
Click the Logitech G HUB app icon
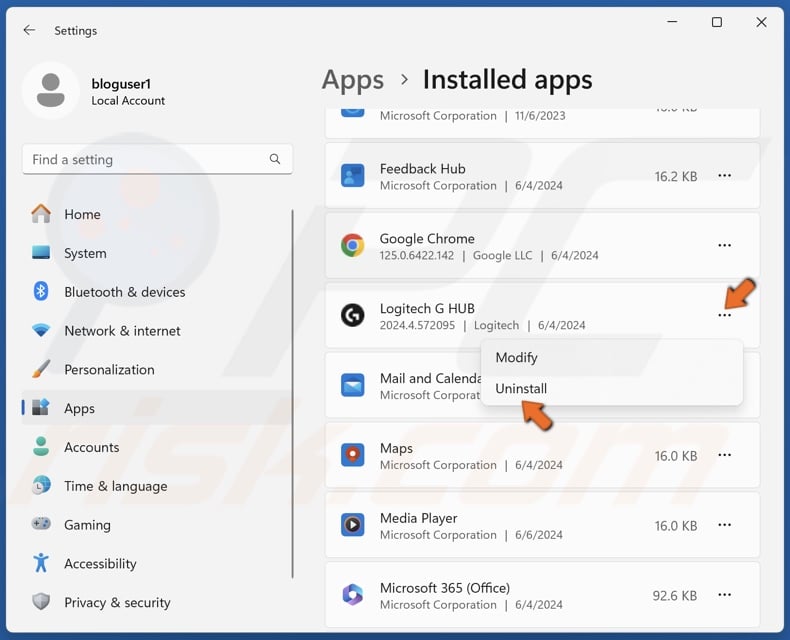point(352,315)
